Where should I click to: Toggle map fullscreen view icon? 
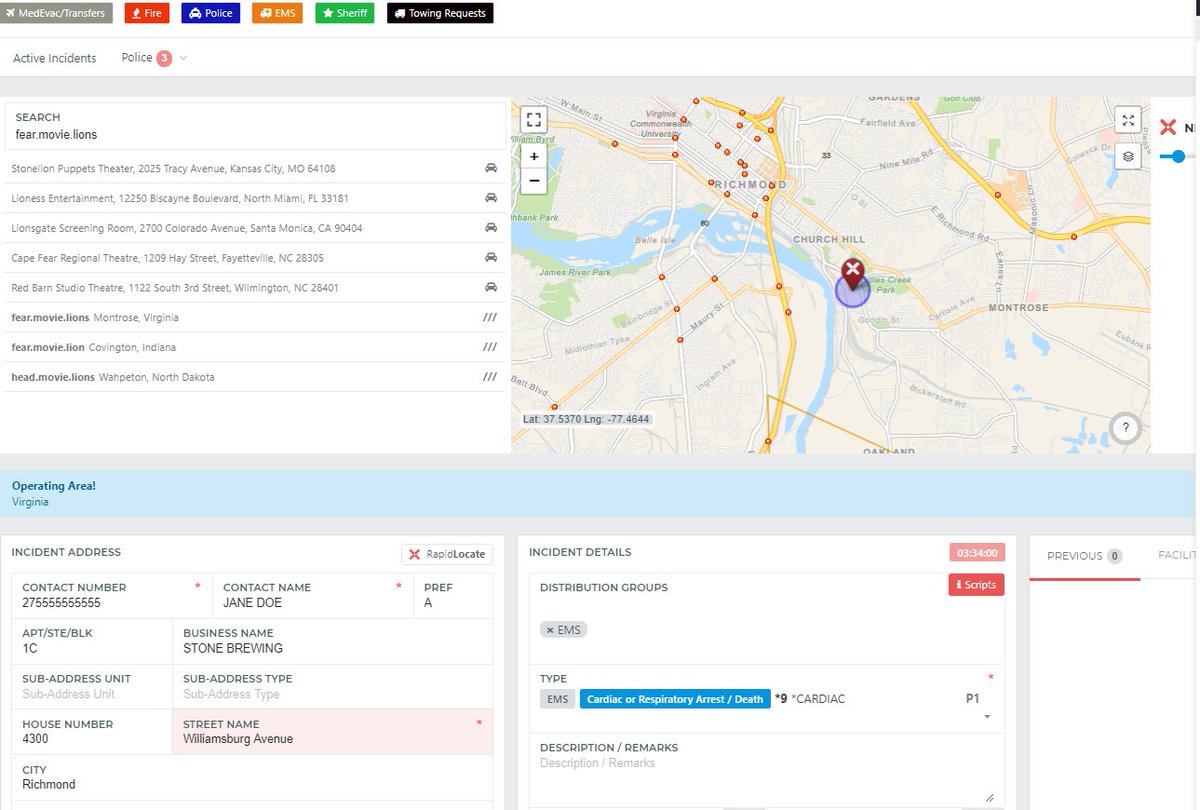[x=534, y=120]
